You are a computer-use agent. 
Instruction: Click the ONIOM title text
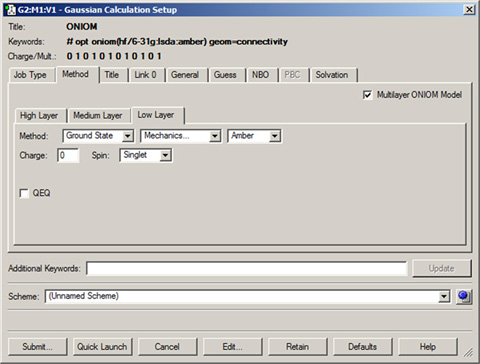(82, 27)
